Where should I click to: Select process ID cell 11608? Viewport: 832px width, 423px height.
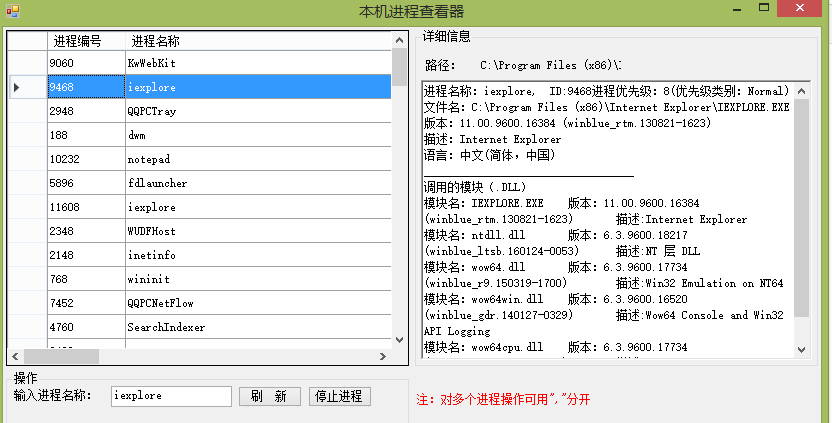86,207
